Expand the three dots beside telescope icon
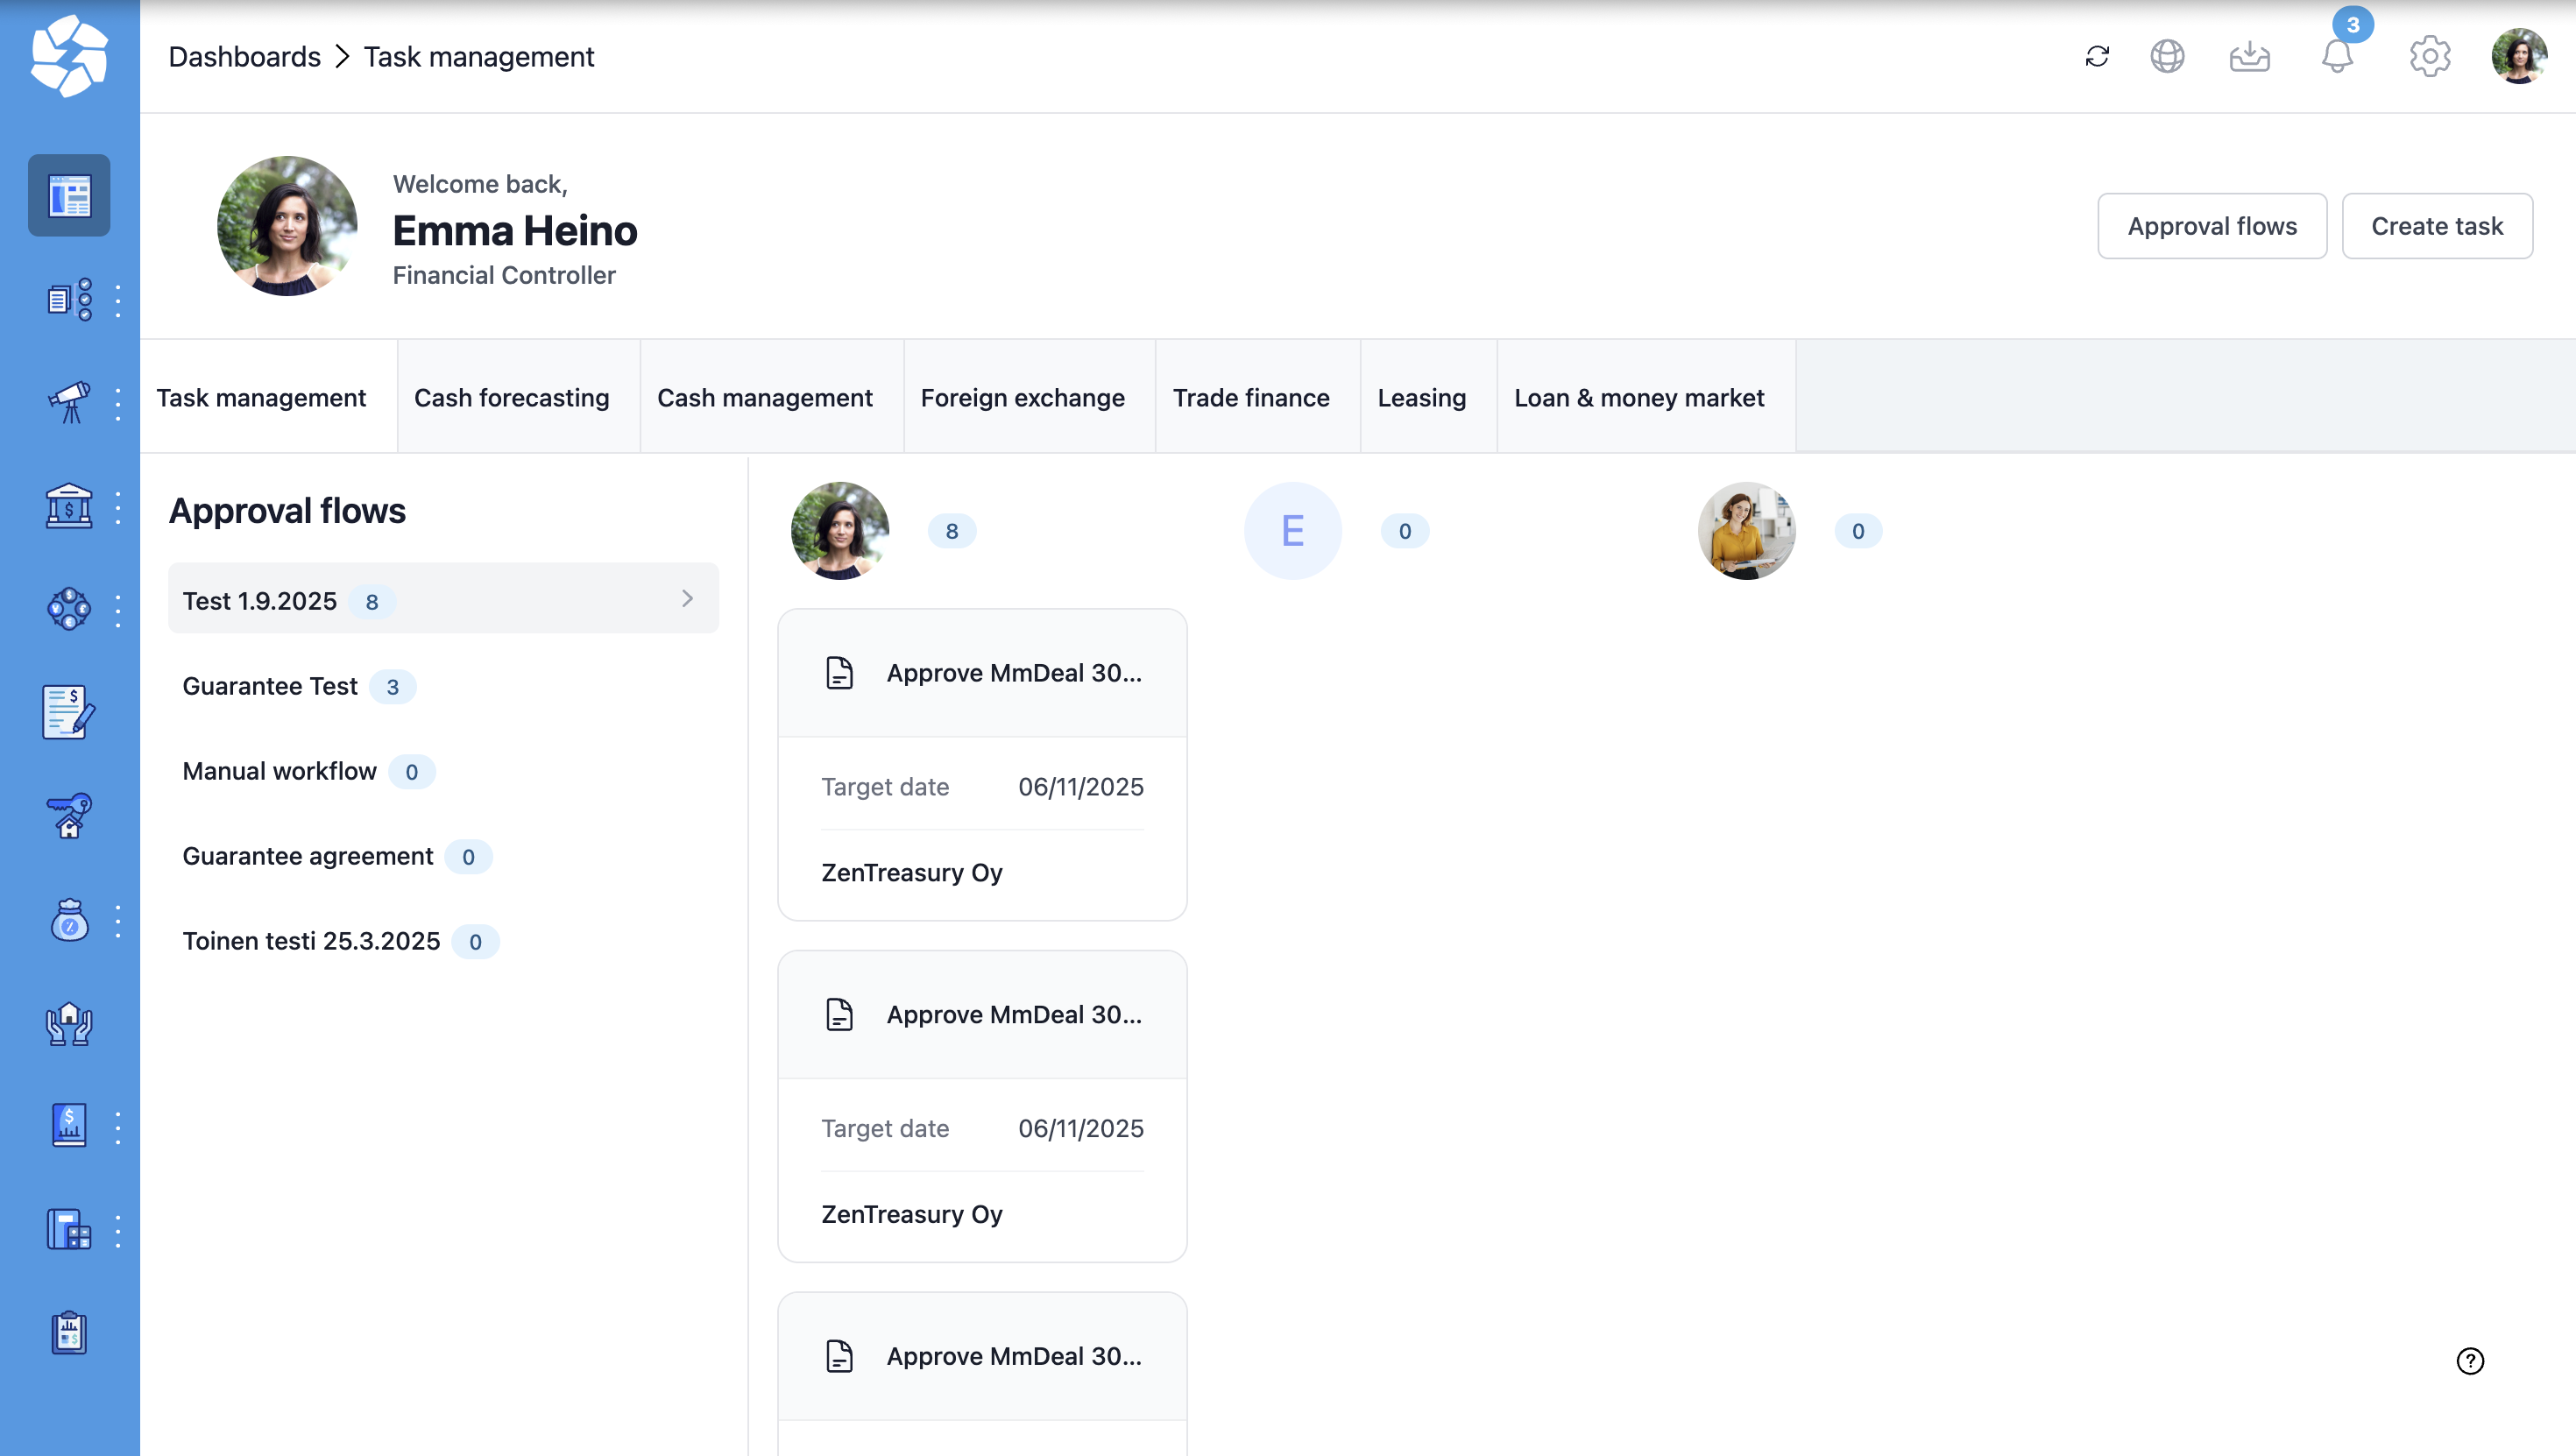Image resolution: width=2576 pixels, height=1456 pixels. (118, 403)
